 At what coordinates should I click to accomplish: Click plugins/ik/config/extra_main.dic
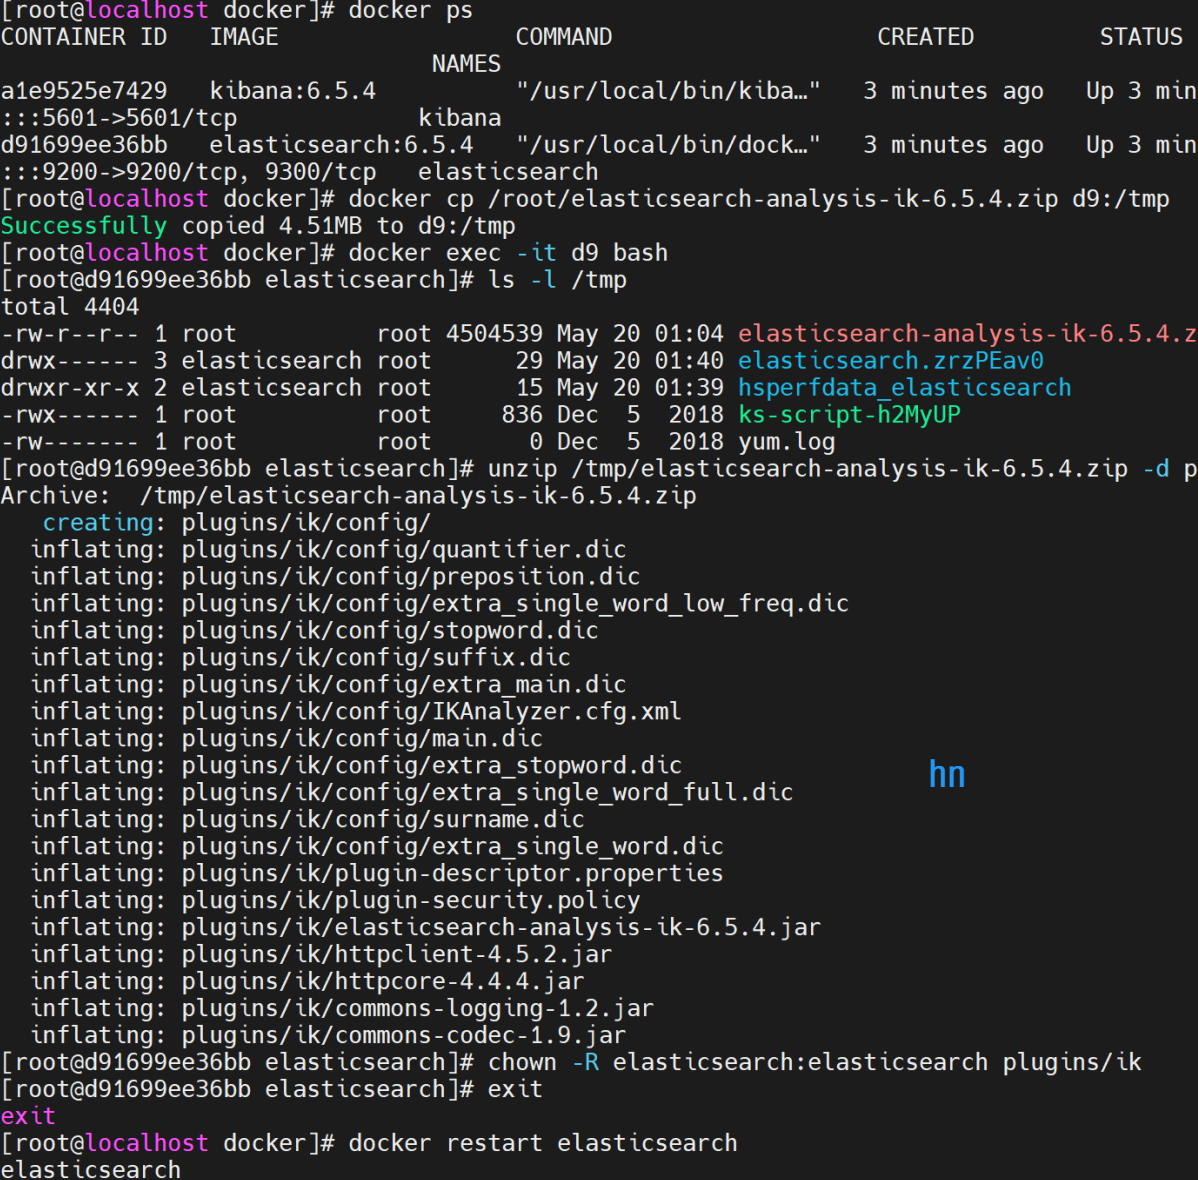pos(404,685)
